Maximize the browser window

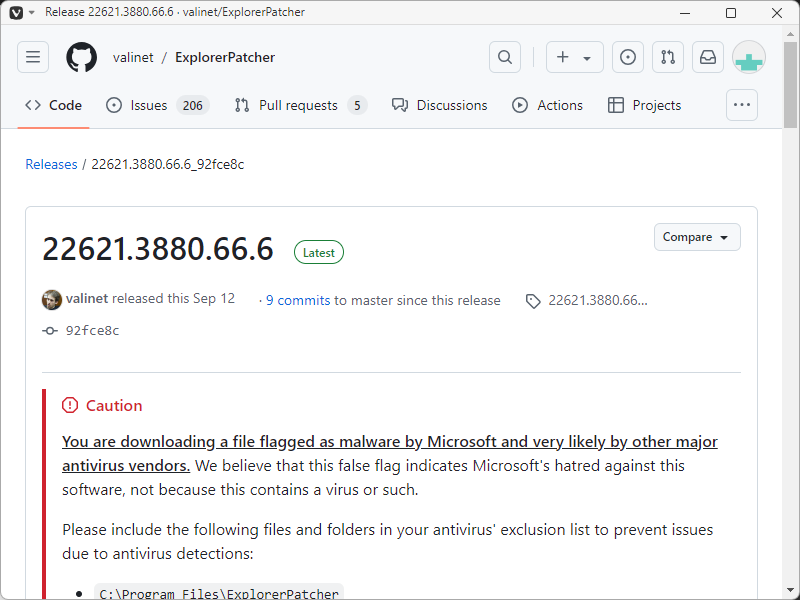(731, 13)
